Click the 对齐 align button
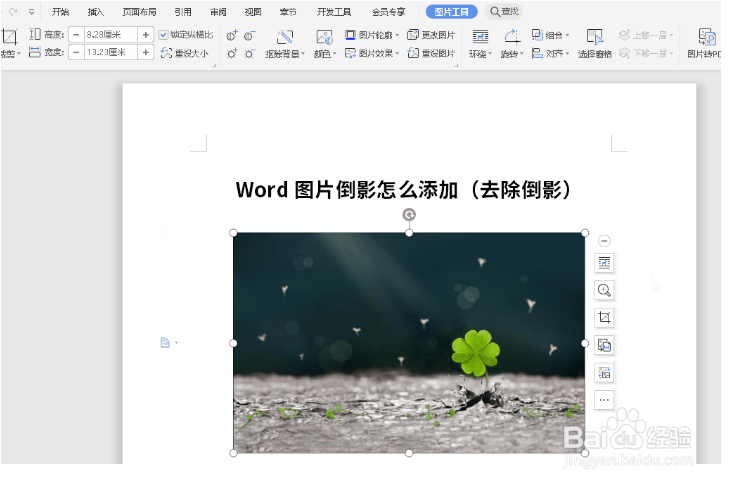The width and height of the screenshot is (734, 486). click(x=550, y=53)
